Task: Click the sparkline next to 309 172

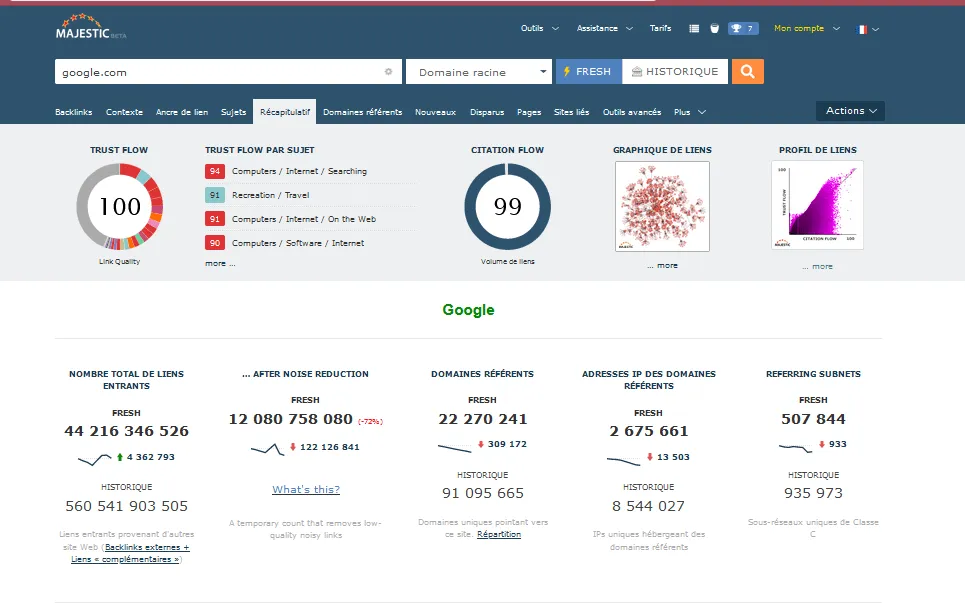Action: 455,447
